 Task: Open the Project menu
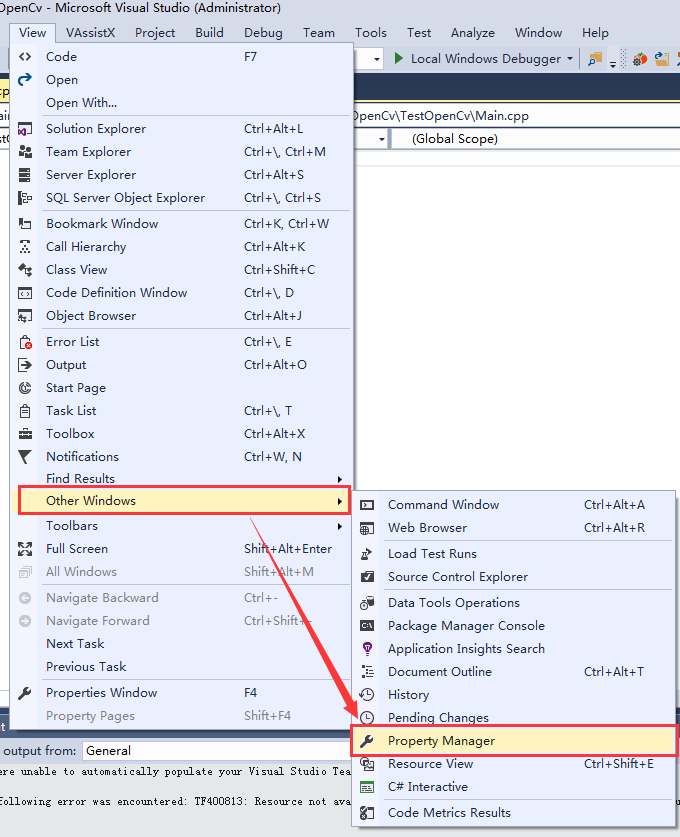[x=155, y=33]
